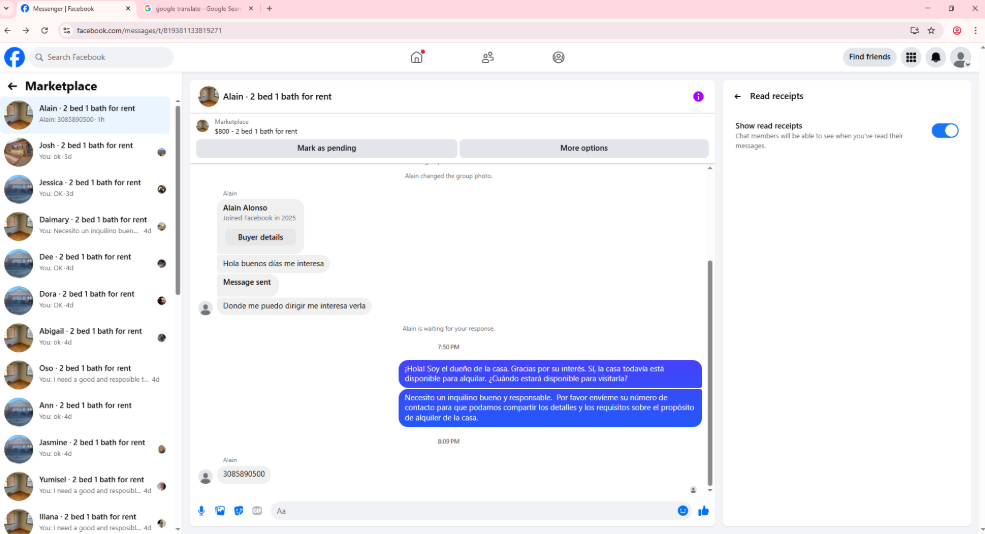Open the Alain 2 bed 1 bath conversation
The height and width of the screenshot is (534, 985).
(85, 114)
